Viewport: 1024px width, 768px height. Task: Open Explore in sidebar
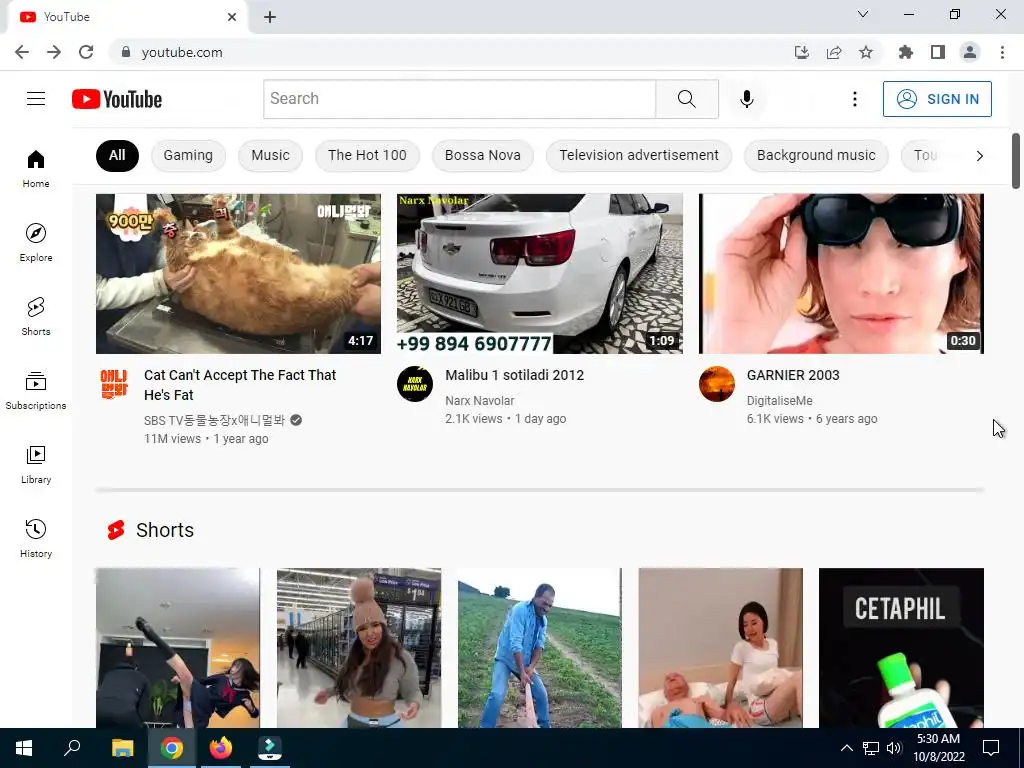coord(36,242)
